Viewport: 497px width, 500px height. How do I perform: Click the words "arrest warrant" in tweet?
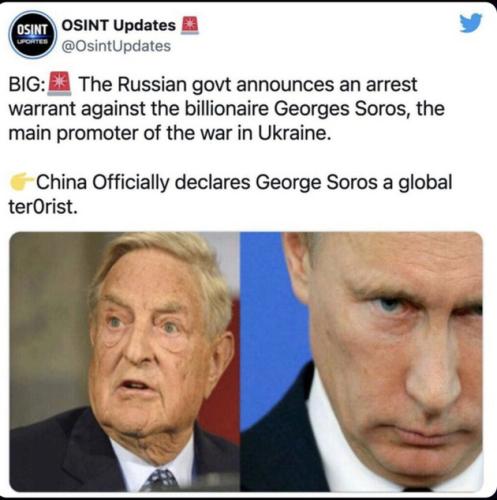coord(213,96)
